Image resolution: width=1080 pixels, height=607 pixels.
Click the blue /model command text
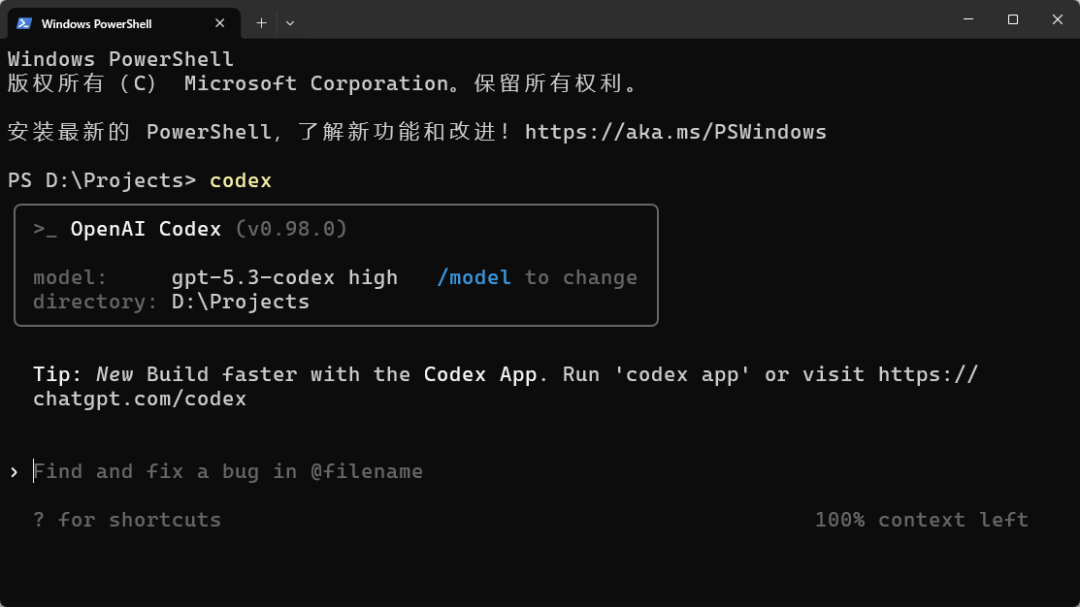(x=474, y=277)
